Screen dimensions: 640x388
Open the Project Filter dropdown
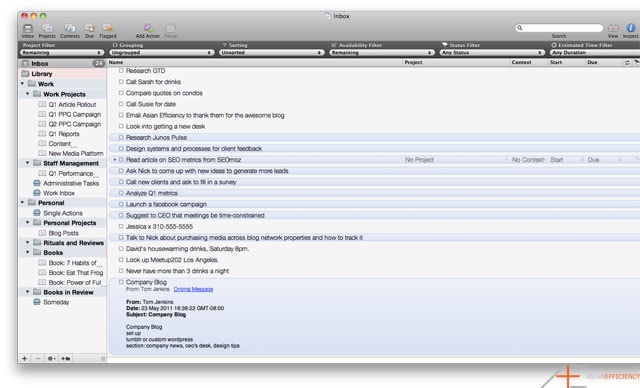(61, 53)
